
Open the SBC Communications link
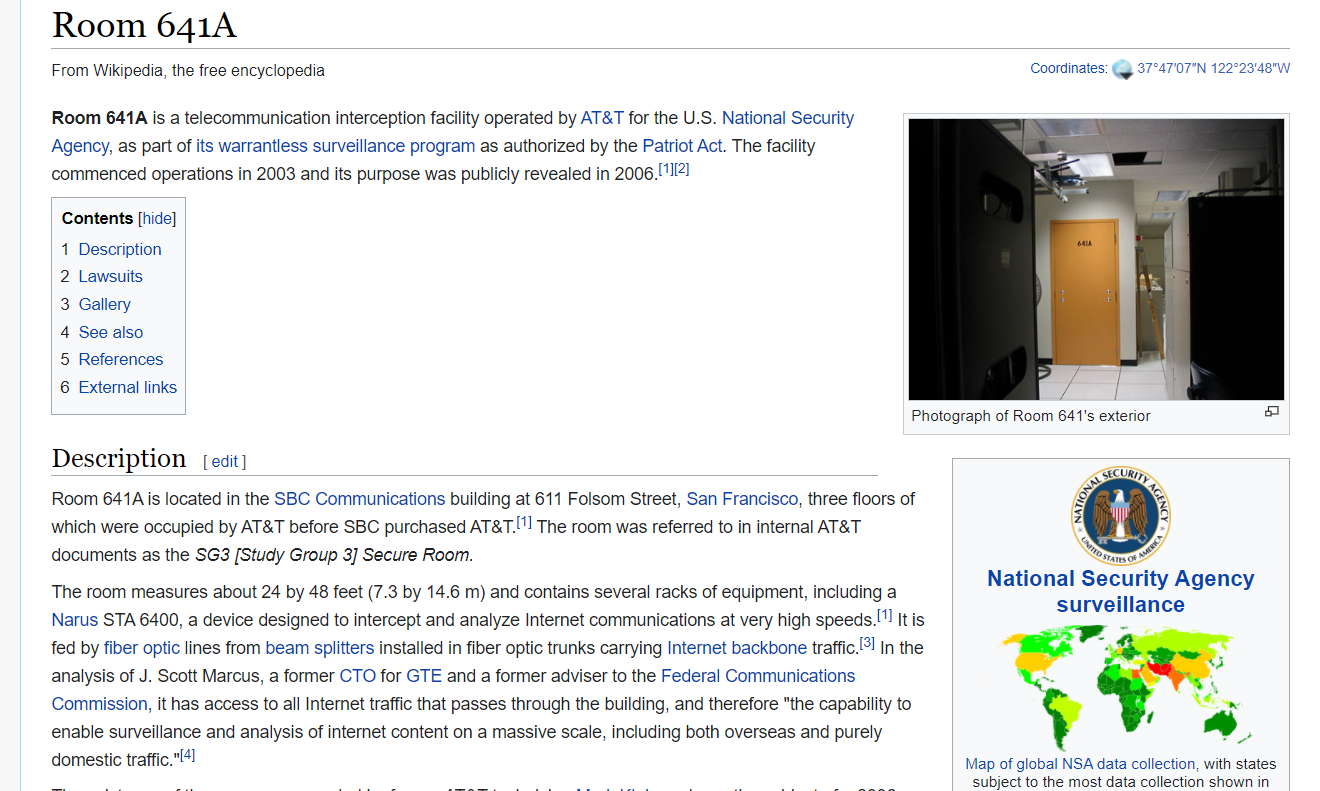coord(360,499)
